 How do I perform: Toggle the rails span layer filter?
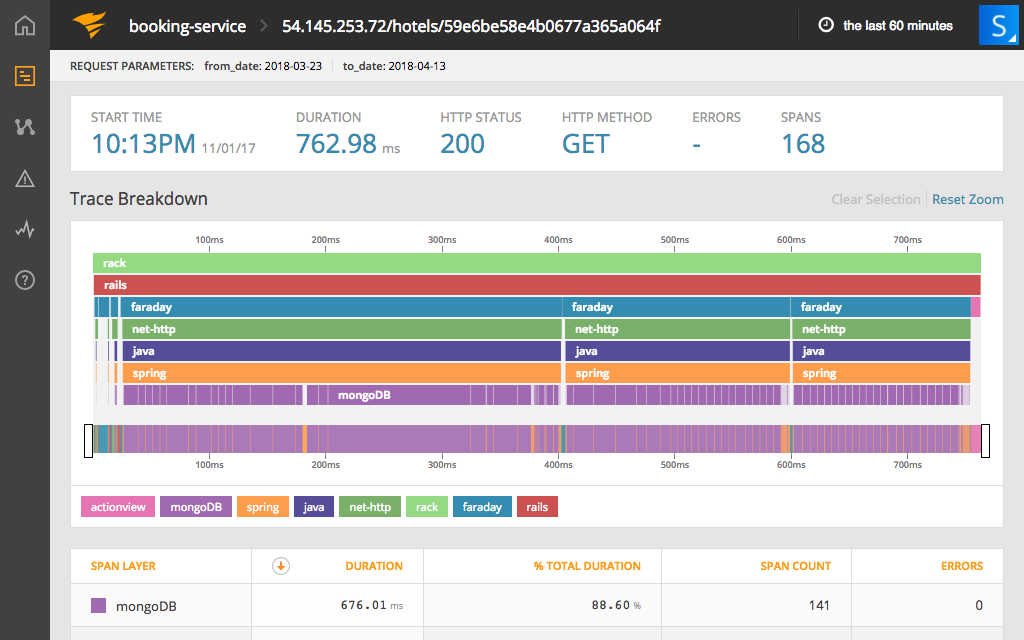(x=537, y=507)
